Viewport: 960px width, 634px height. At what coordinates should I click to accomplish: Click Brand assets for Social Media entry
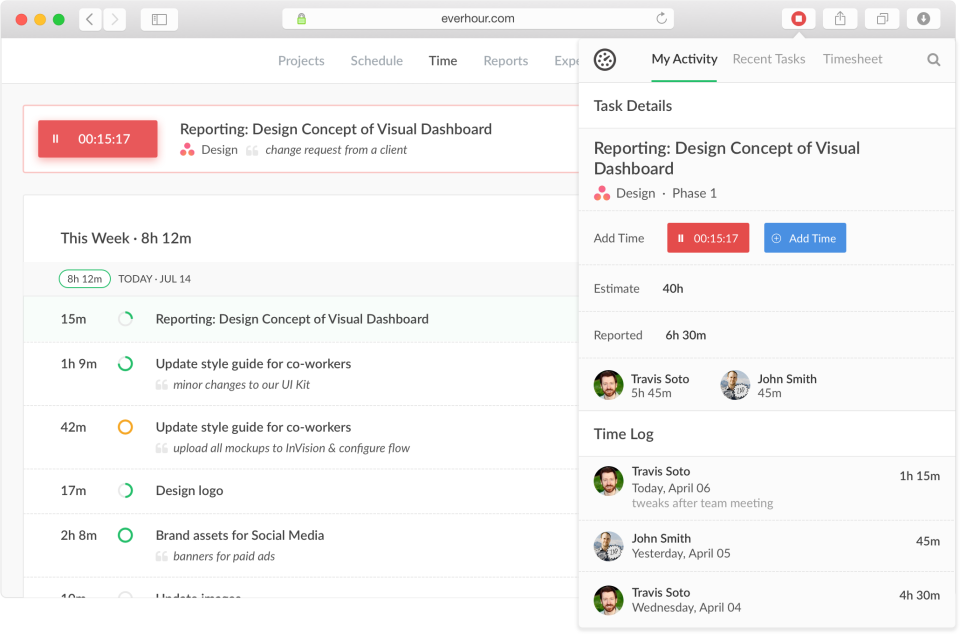point(240,535)
